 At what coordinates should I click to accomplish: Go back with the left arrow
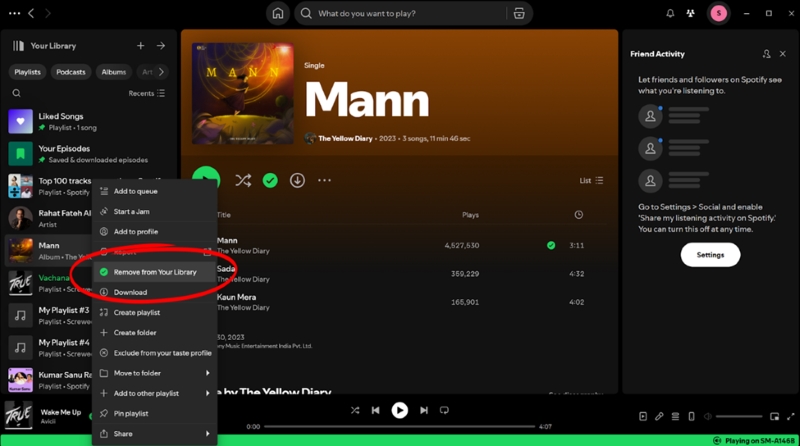click(31, 13)
